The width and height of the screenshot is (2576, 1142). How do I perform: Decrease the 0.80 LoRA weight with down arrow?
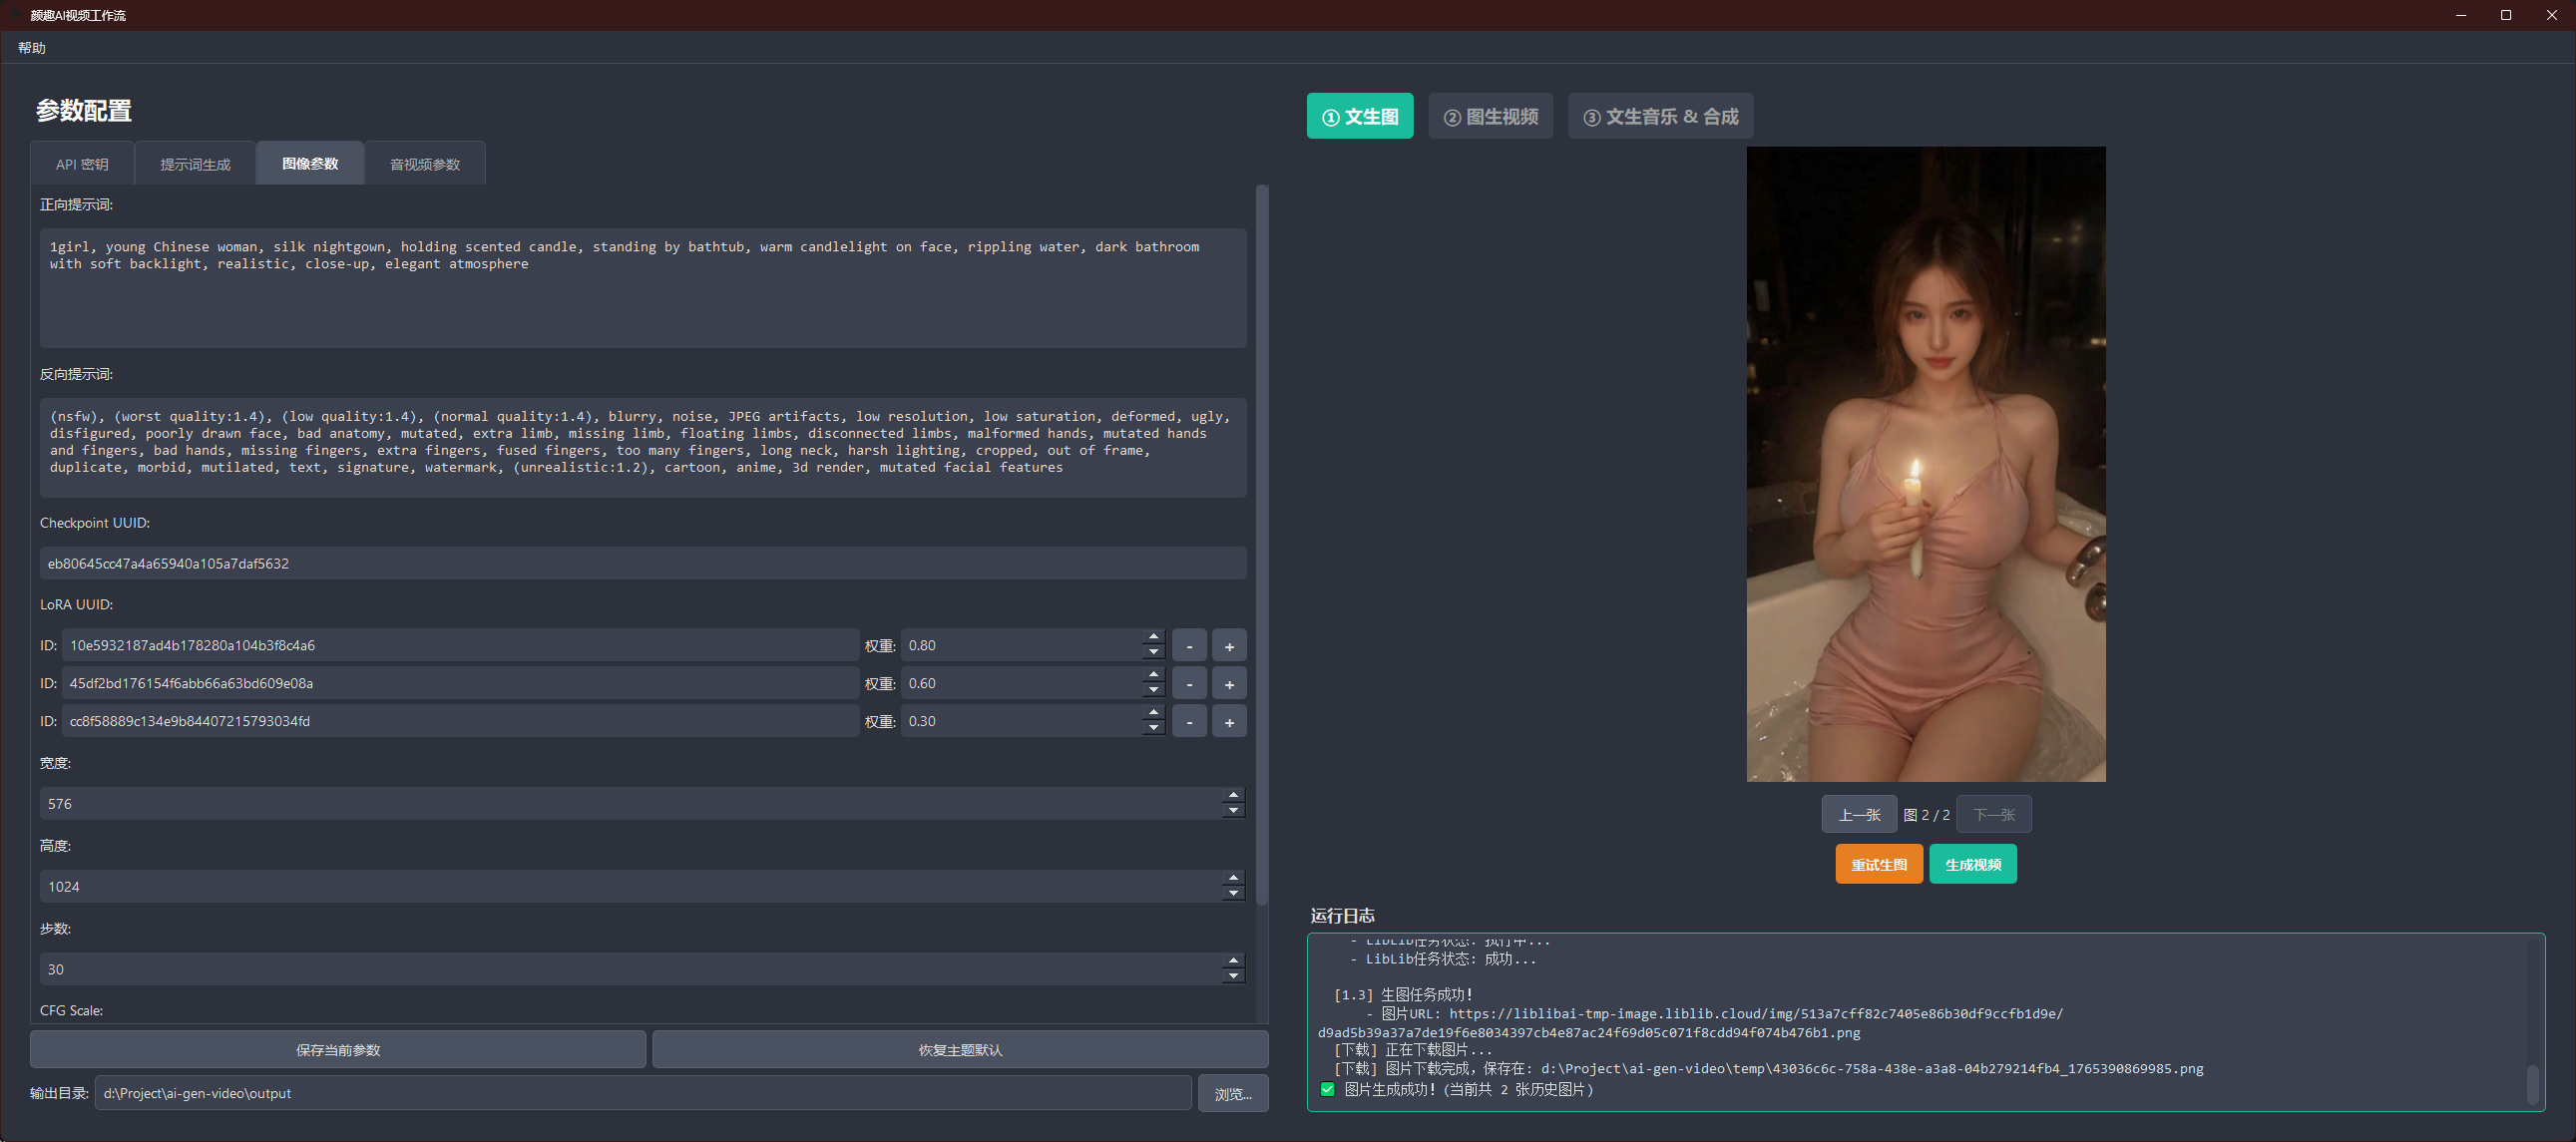[x=1154, y=653]
